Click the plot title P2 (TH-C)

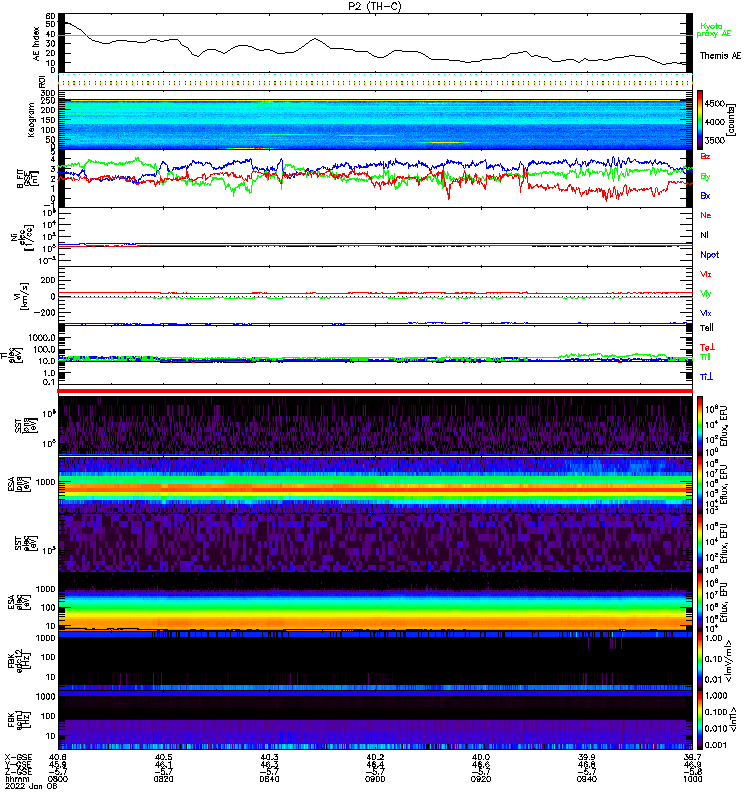click(374, 6)
